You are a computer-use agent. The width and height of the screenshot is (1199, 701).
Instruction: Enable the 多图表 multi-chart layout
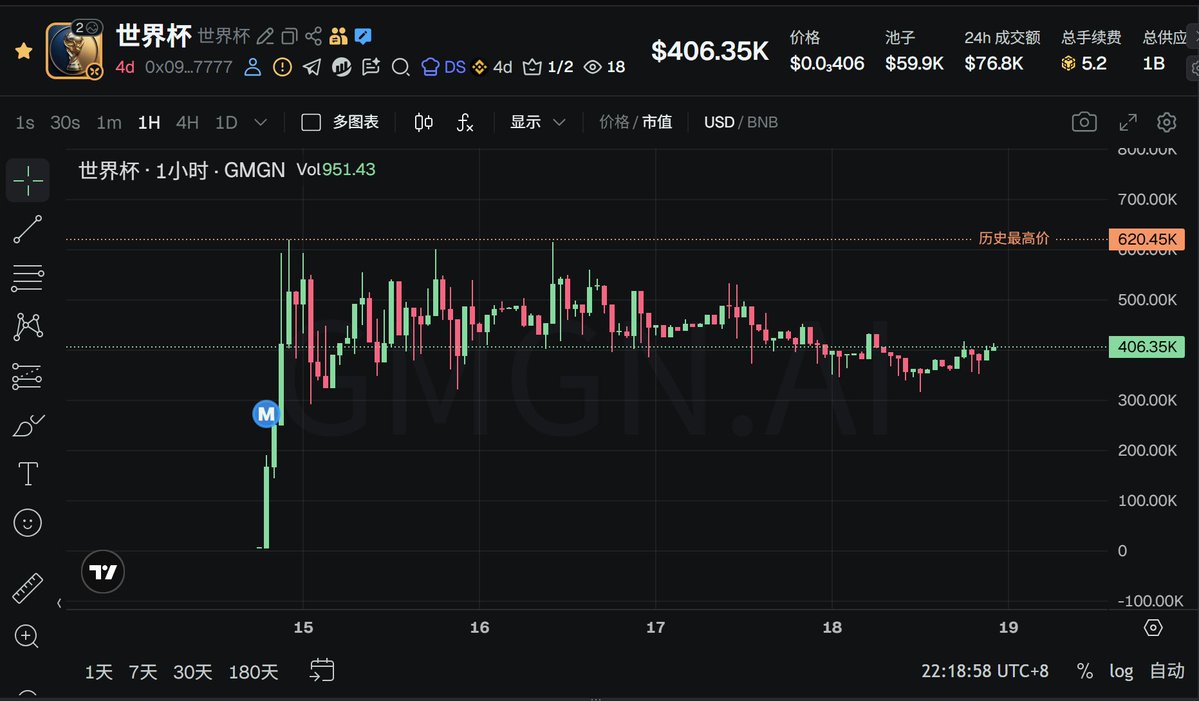[340, 122]
